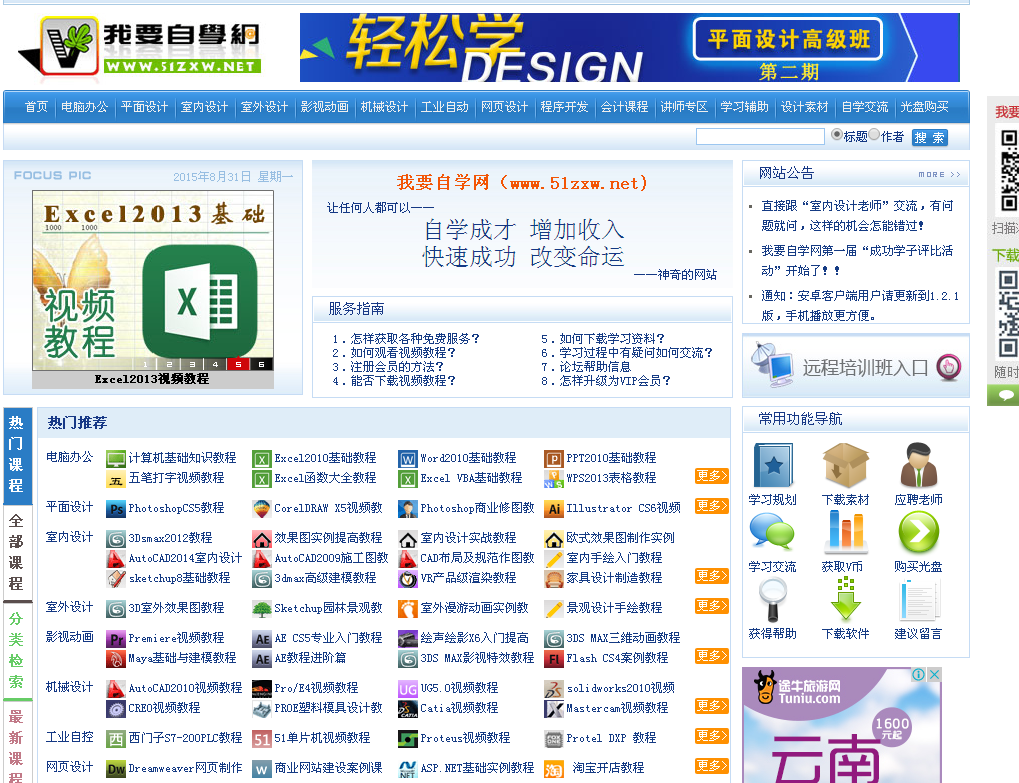Click the Flash CS4案例教程 Fl icon
Screen dimensions: 1019x783
[554, 659]
